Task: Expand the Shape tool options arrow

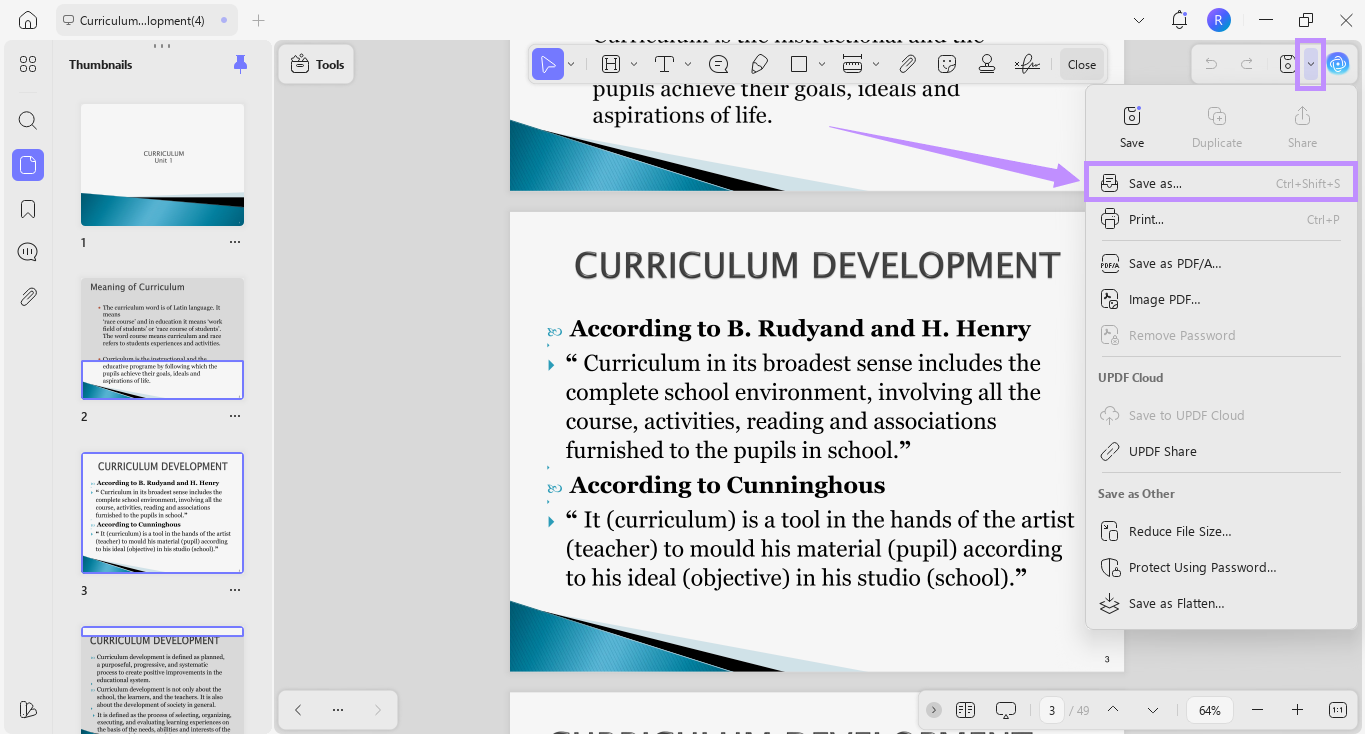Action: point(822,64)
